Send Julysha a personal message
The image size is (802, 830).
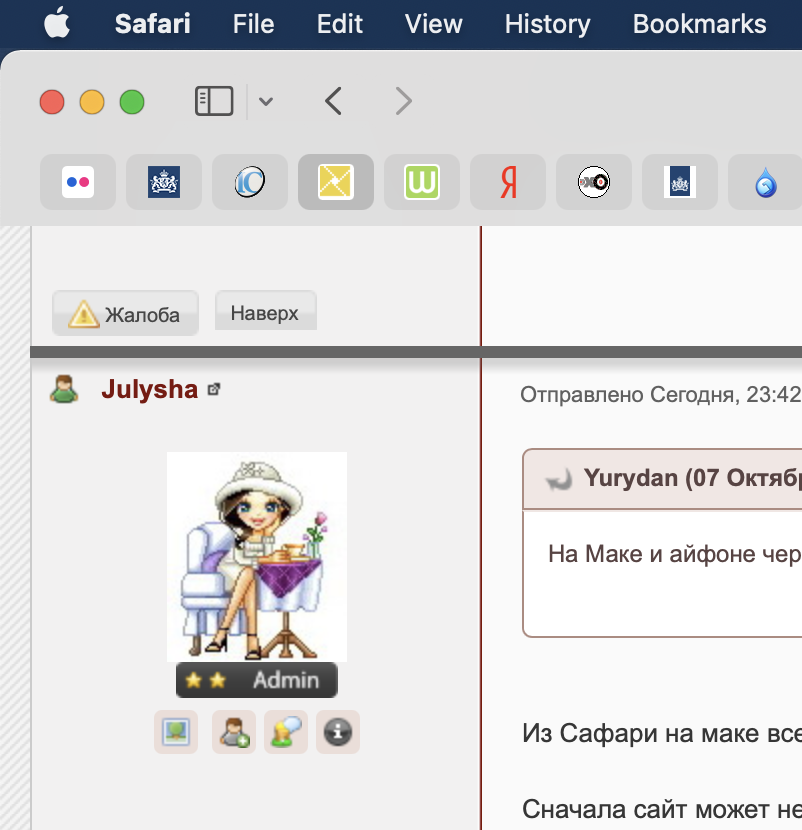286,732
